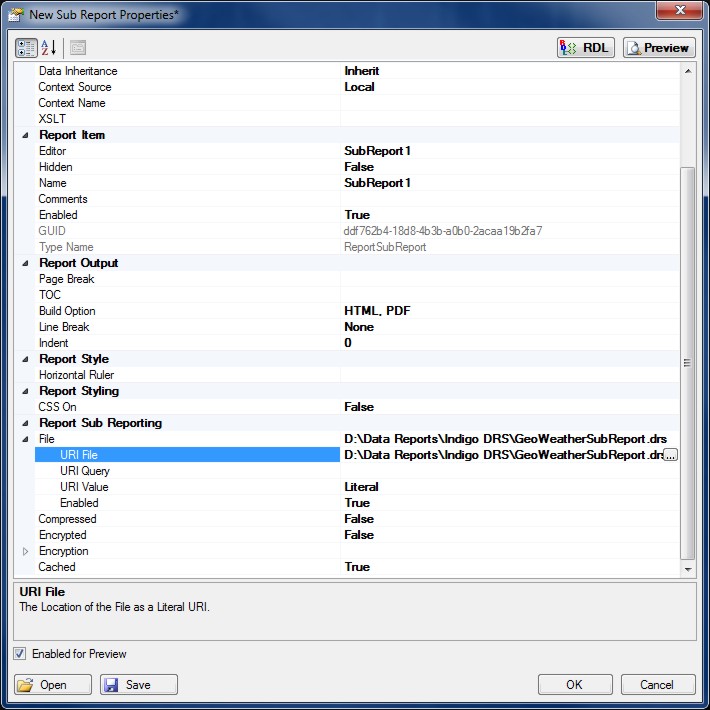This screenshot has height=710, width=710.
Task: Click the Preview button in toolbar
Action: [x=659, y=48]
